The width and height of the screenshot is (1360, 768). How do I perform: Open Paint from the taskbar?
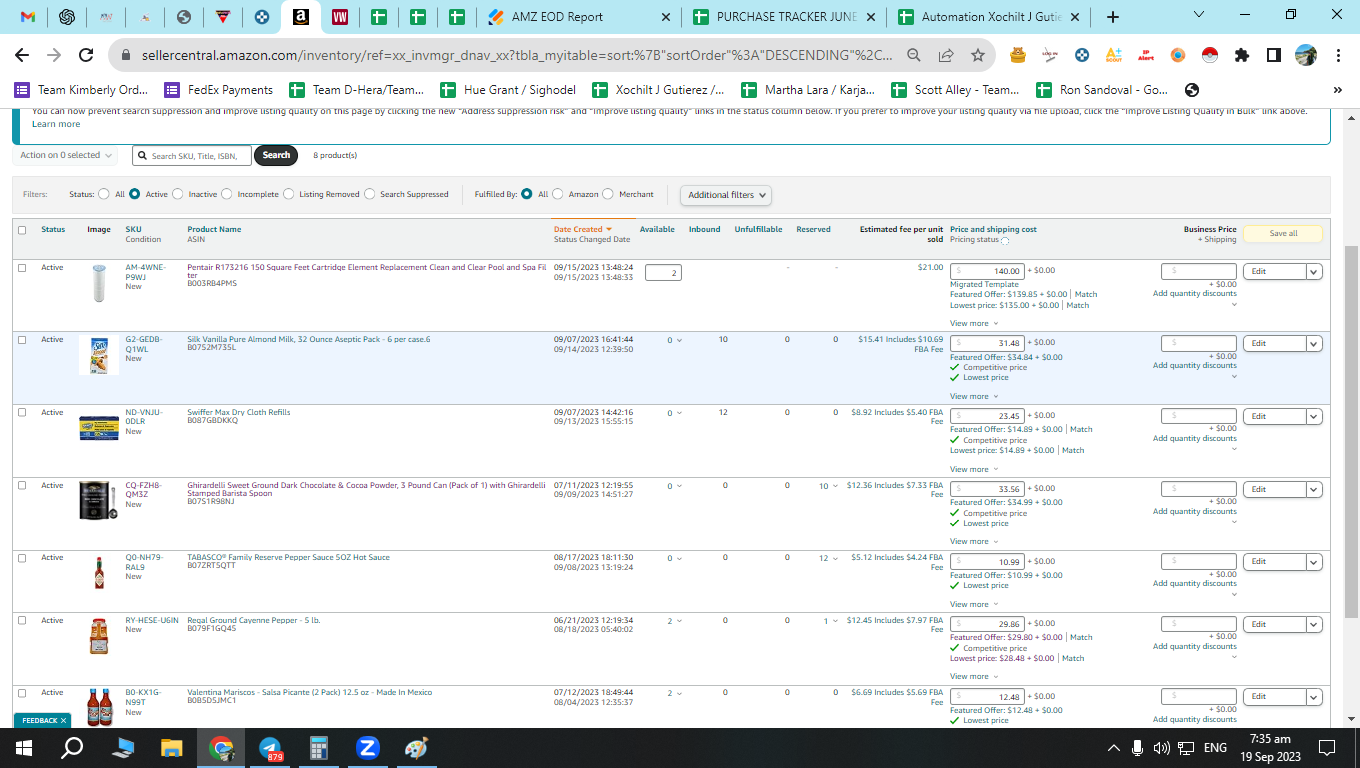click(x=416, y=748)
